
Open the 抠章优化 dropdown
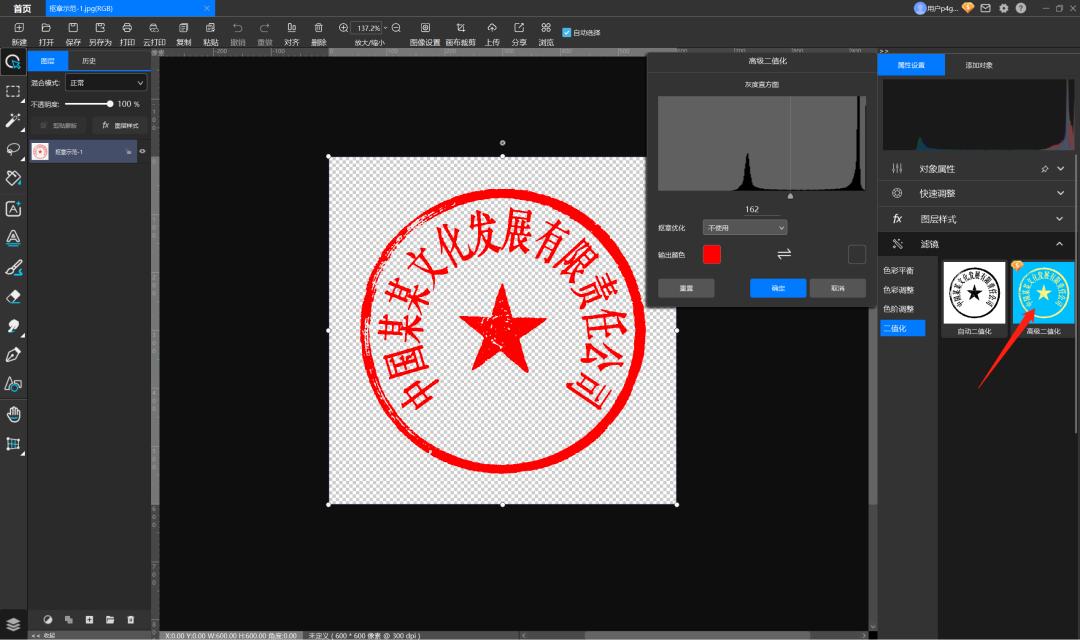(x=744, y=228)
